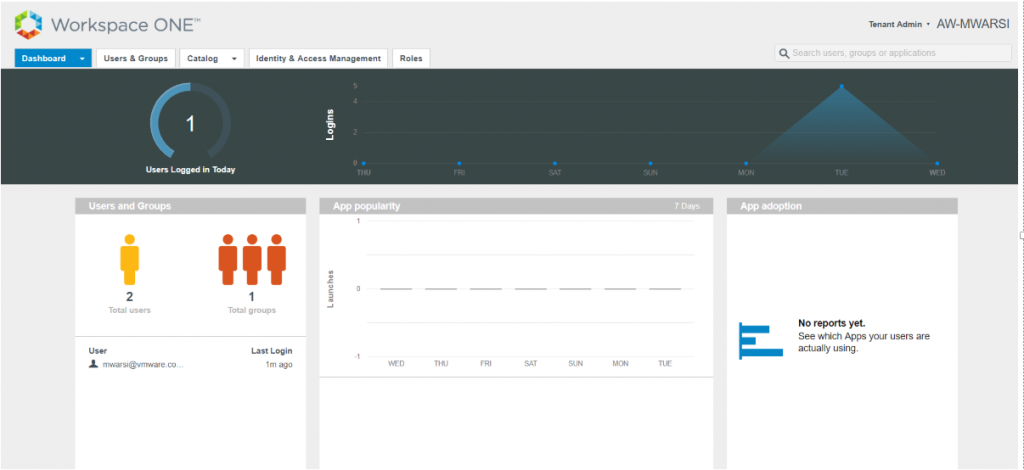Screen dimensions: 1024x470
Task: Select the TUE login data point
Action: click(841, 86)
